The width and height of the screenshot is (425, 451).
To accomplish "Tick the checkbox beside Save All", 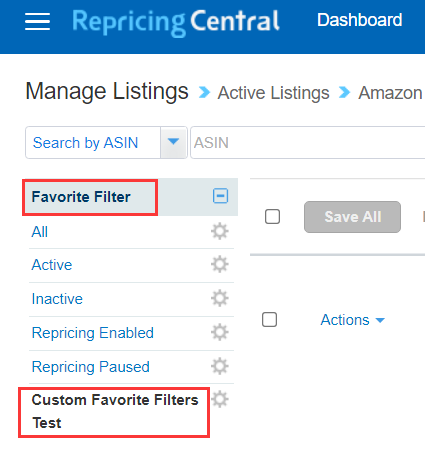I will (272, 217).
